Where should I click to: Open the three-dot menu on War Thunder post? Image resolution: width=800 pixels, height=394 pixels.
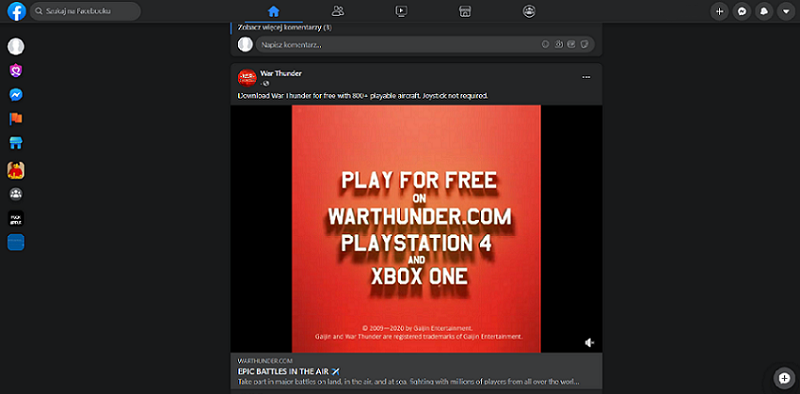click(x=586, y=77)
